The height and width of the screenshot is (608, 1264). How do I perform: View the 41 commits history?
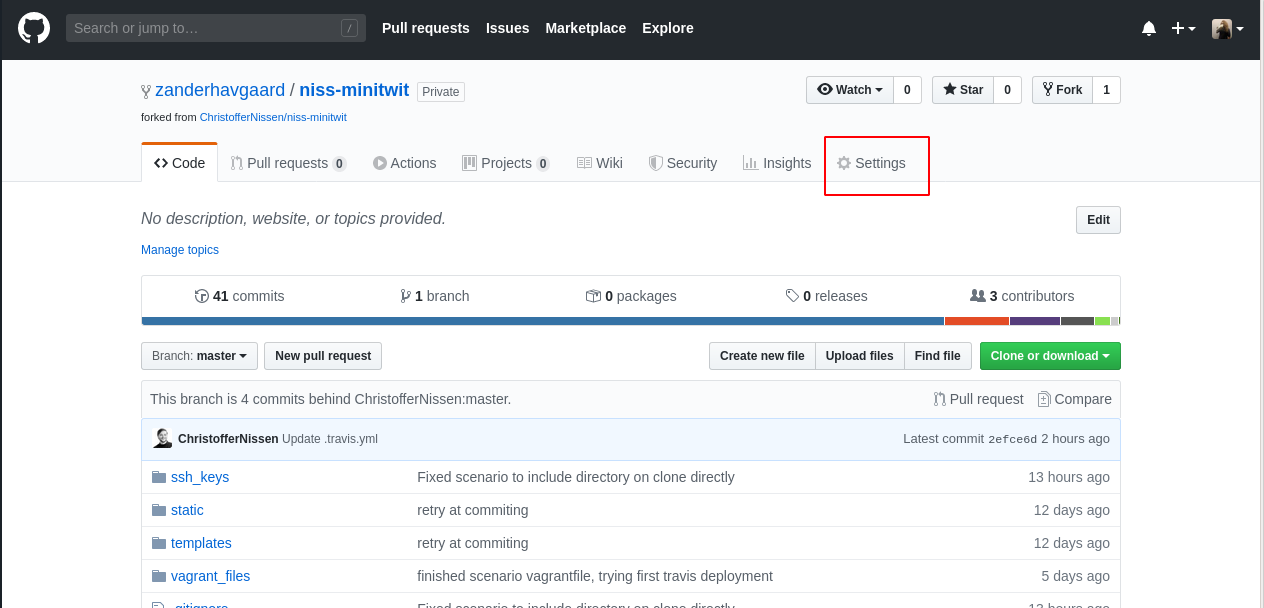pyautogui.click(x=239, y=296)
